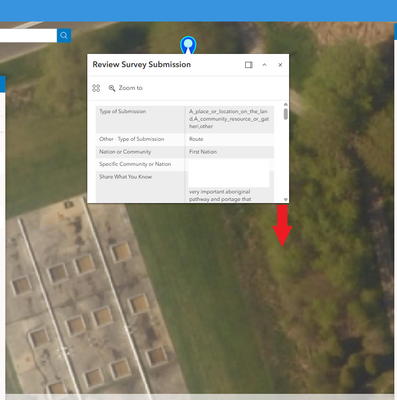Click the popup vertical scrollbar thumb

(x=286, y=113)
